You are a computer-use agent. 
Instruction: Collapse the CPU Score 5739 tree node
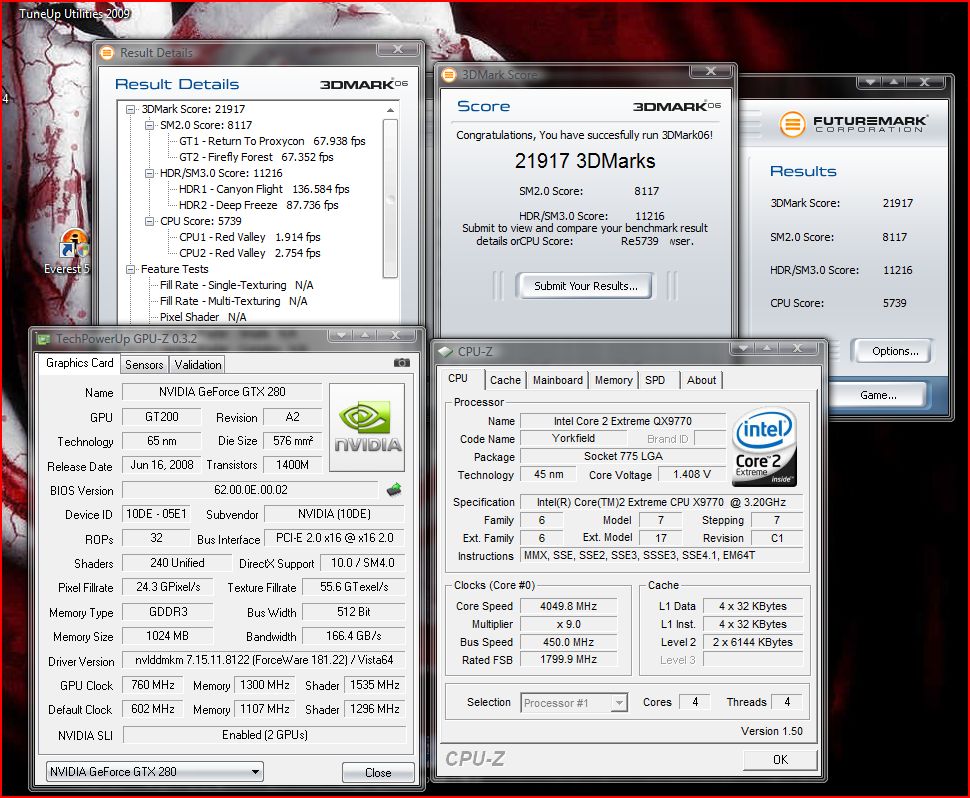(149, 221)
